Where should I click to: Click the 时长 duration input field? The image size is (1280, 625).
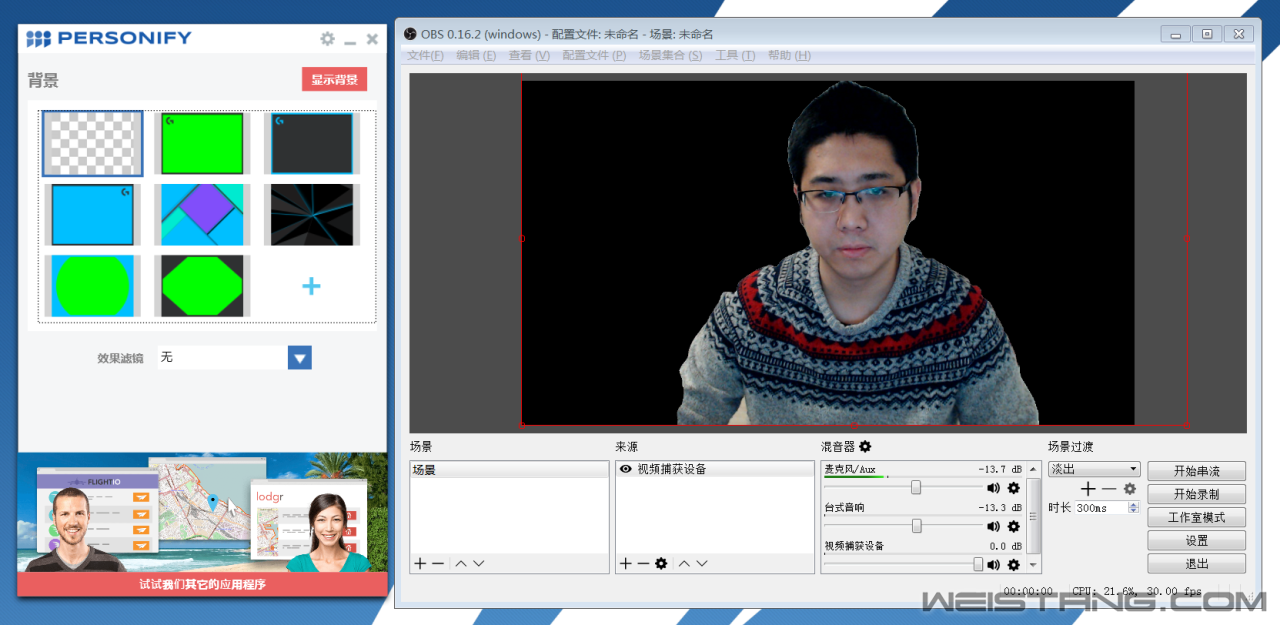1100,508
